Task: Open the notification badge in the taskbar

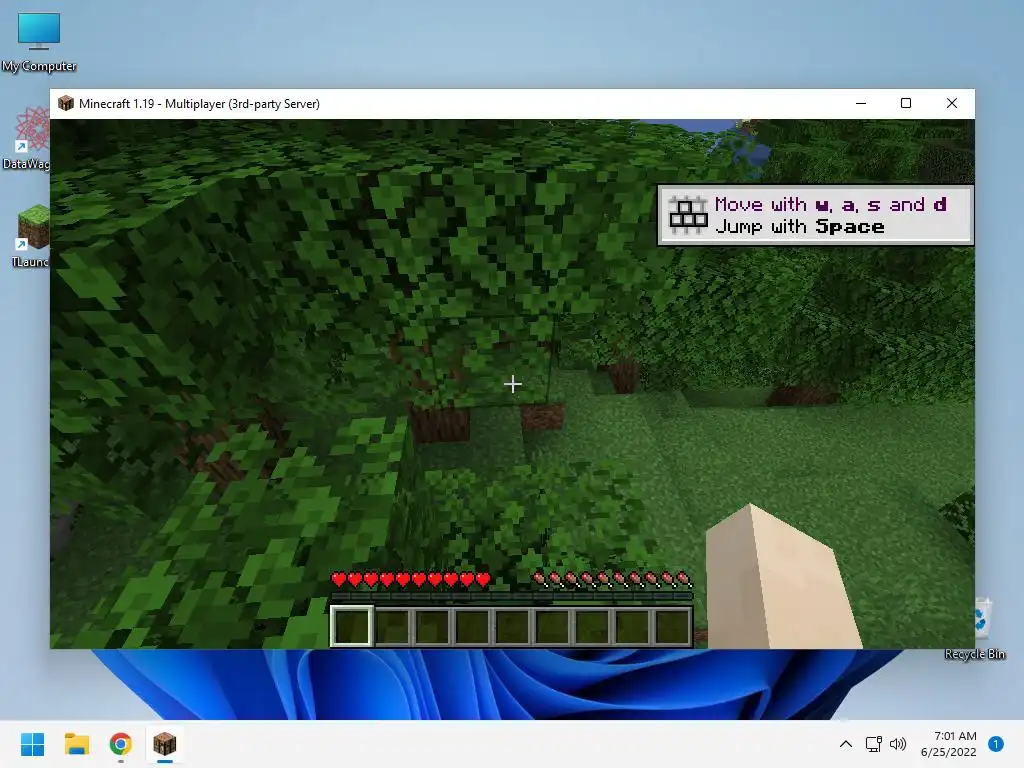Action: pos(995,744)
